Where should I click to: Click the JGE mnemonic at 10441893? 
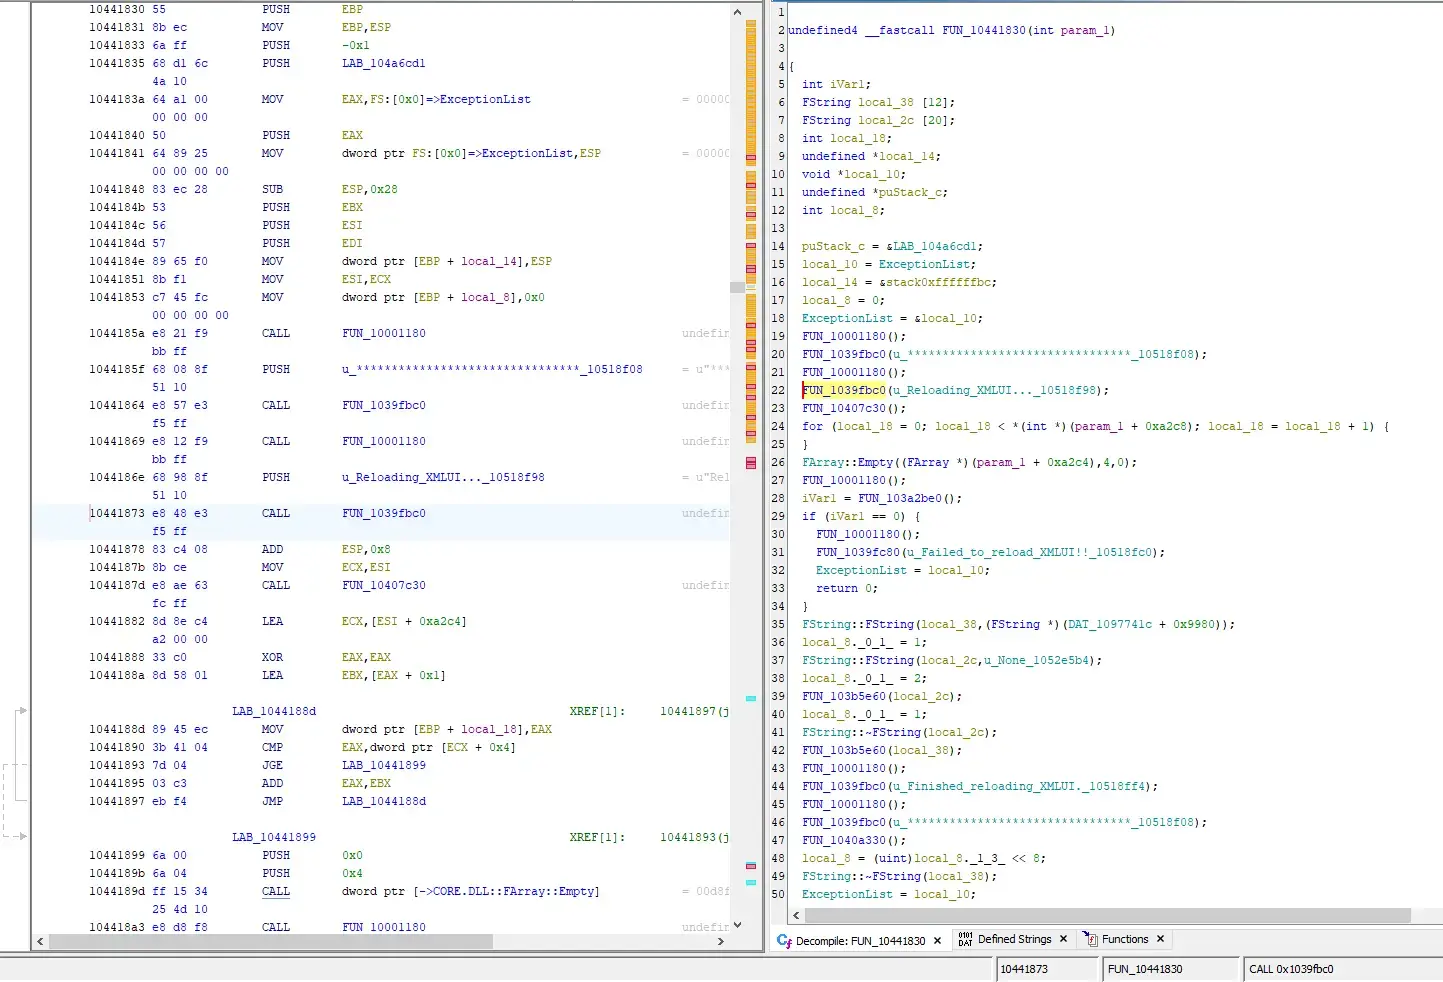[272, 765]
